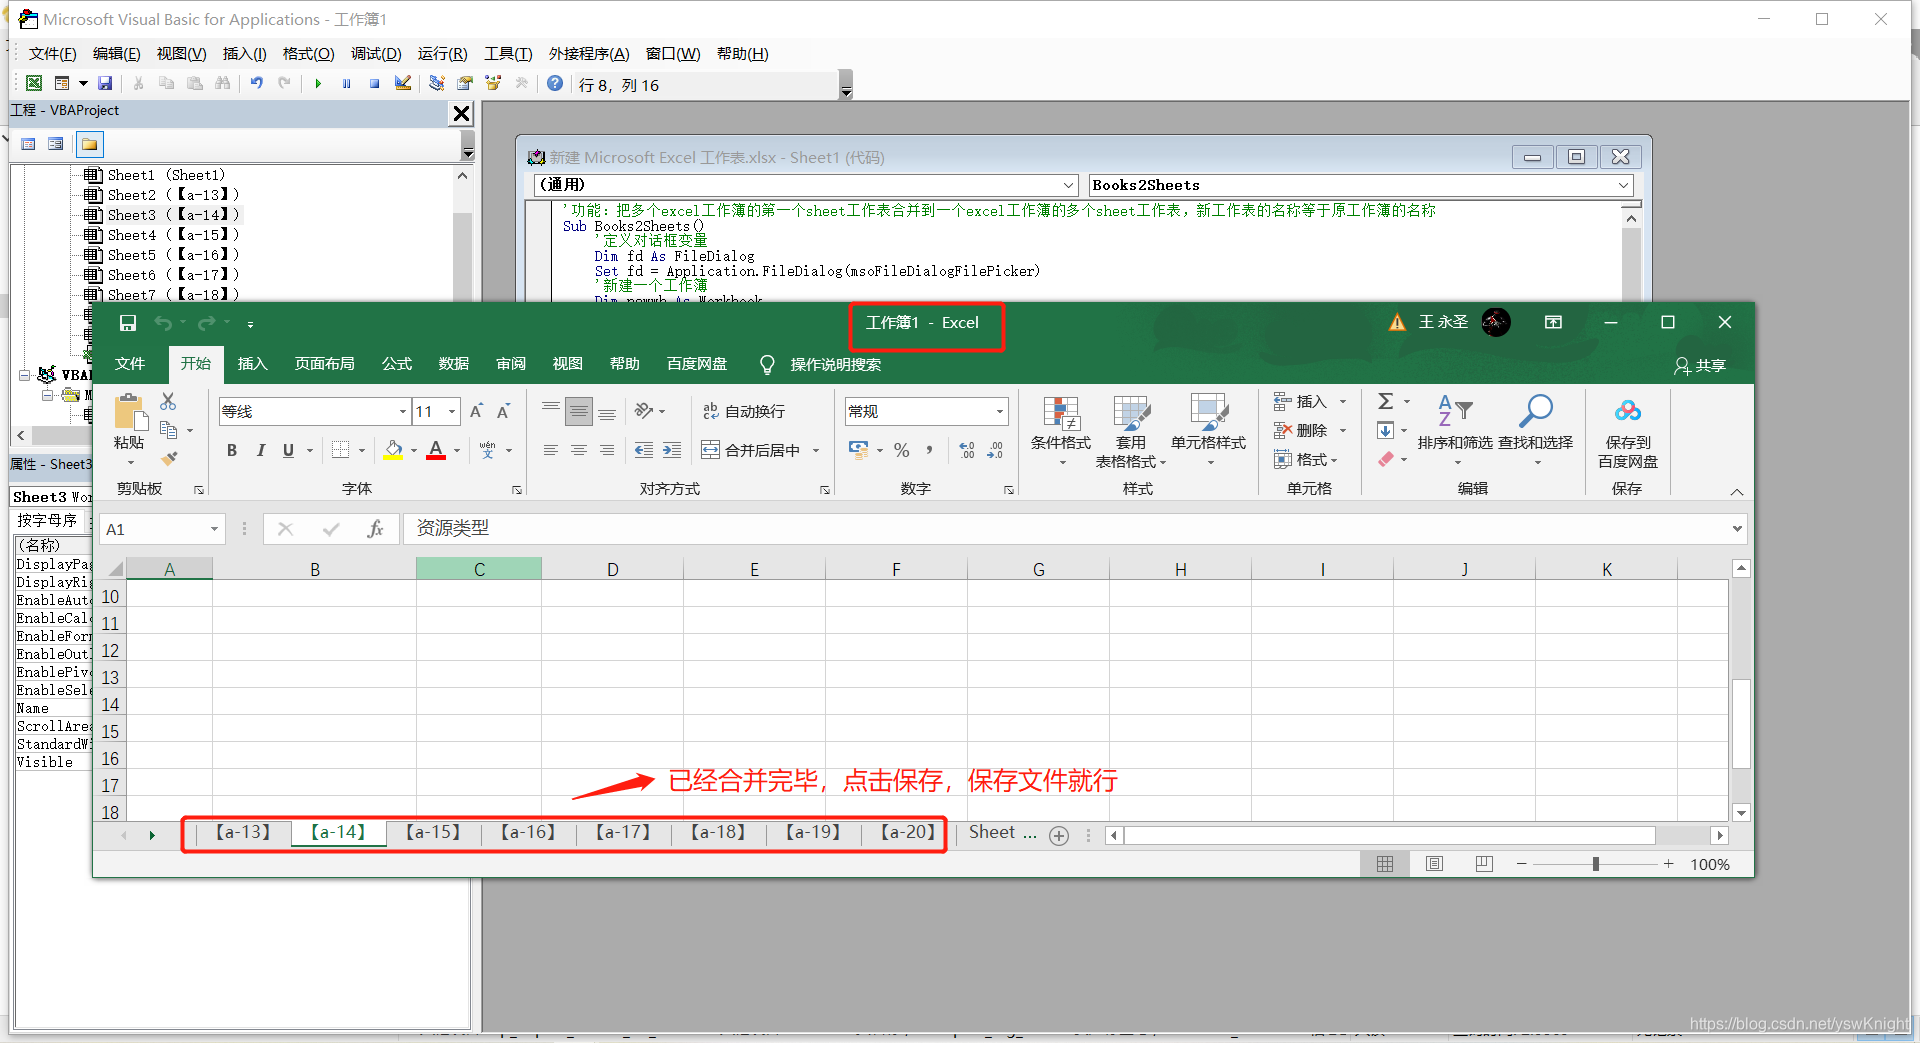Click Merge & Center (合并后居中)
Image resolution: width=1920 pixels, height=1043 pixels.
[751, 451]
